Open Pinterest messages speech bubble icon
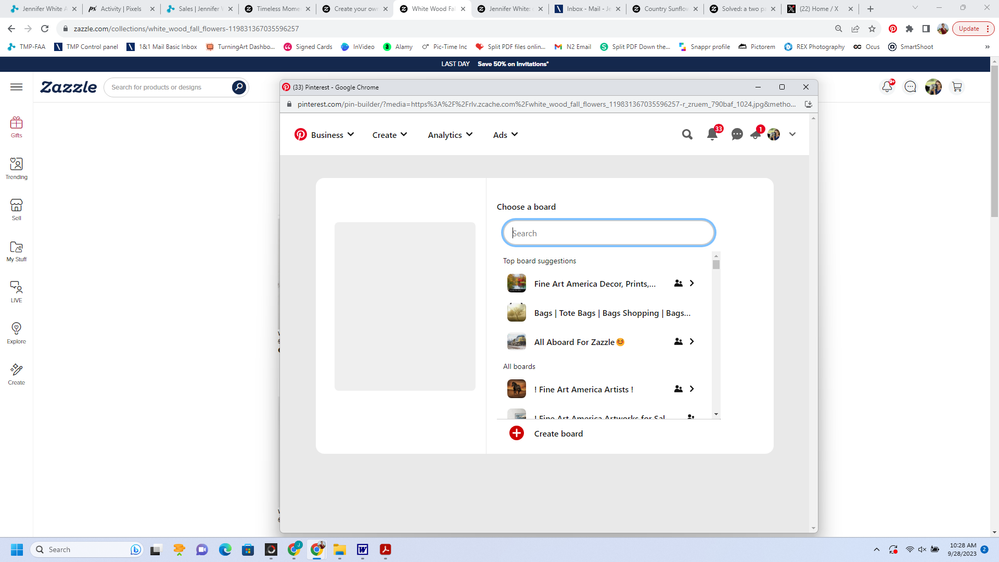 737,134
